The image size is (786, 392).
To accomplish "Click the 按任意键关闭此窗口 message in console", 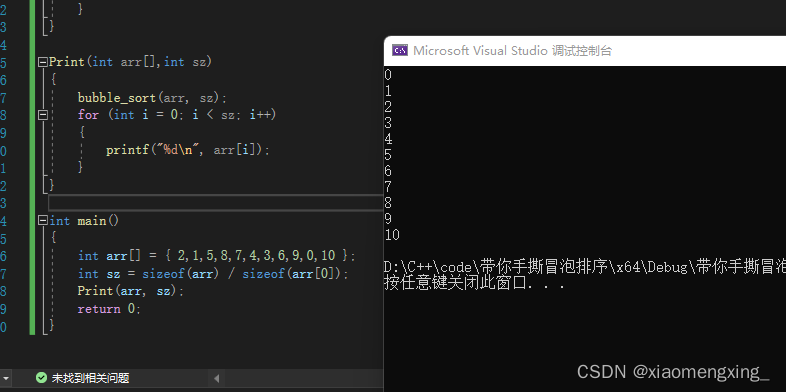I will pos(475,283).
